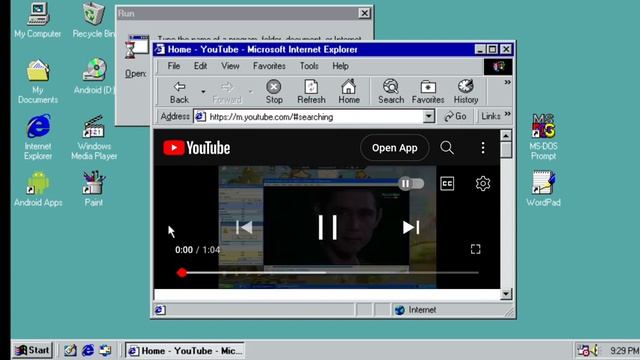
Task: Toggle the autoplay switch
Action: click(x=411, y=184)
